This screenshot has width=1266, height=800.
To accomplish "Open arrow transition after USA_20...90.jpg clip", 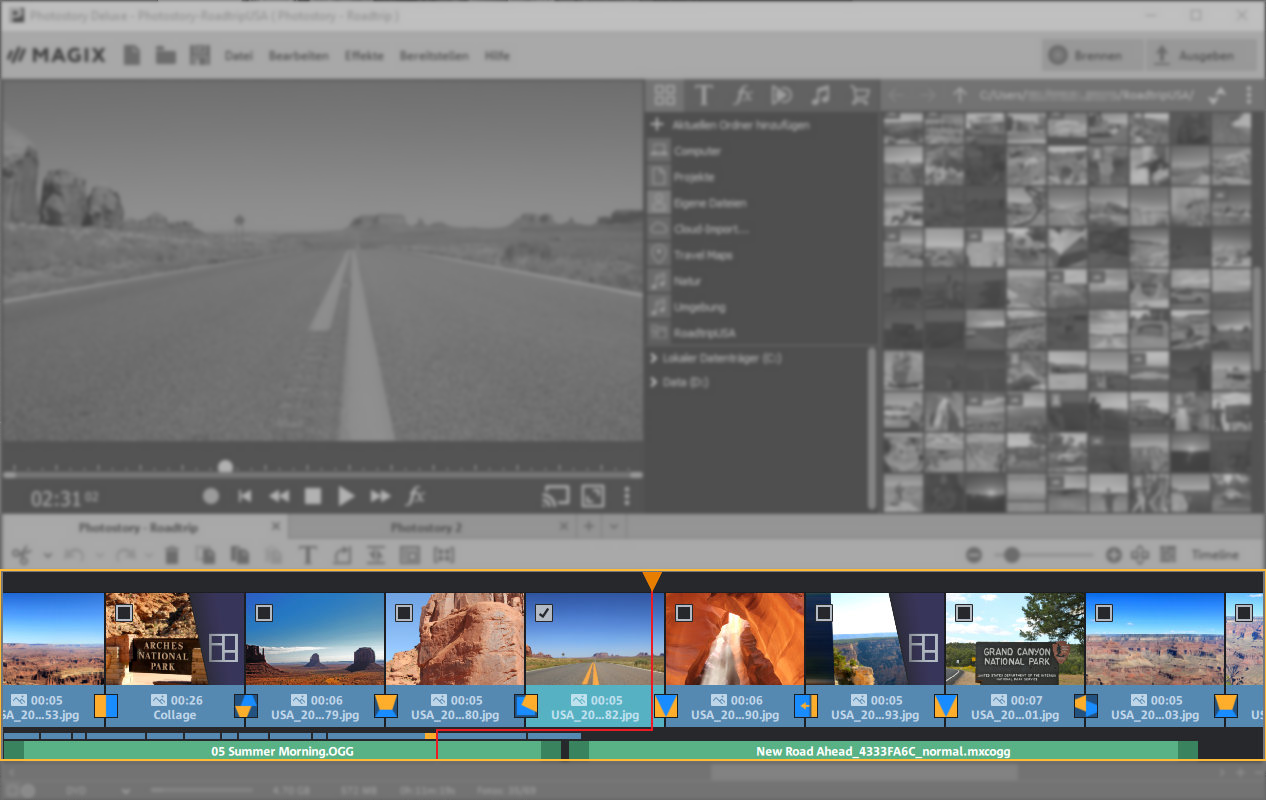I will click(806, 706).
